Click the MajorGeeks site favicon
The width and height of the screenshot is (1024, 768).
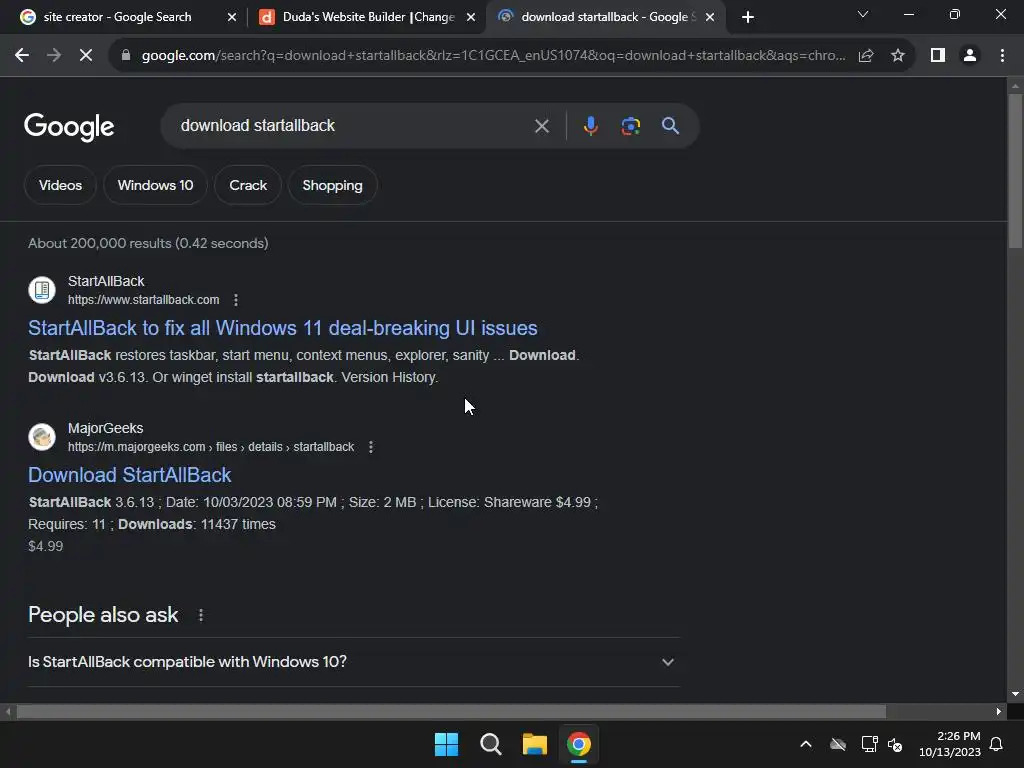coord(42,437)
